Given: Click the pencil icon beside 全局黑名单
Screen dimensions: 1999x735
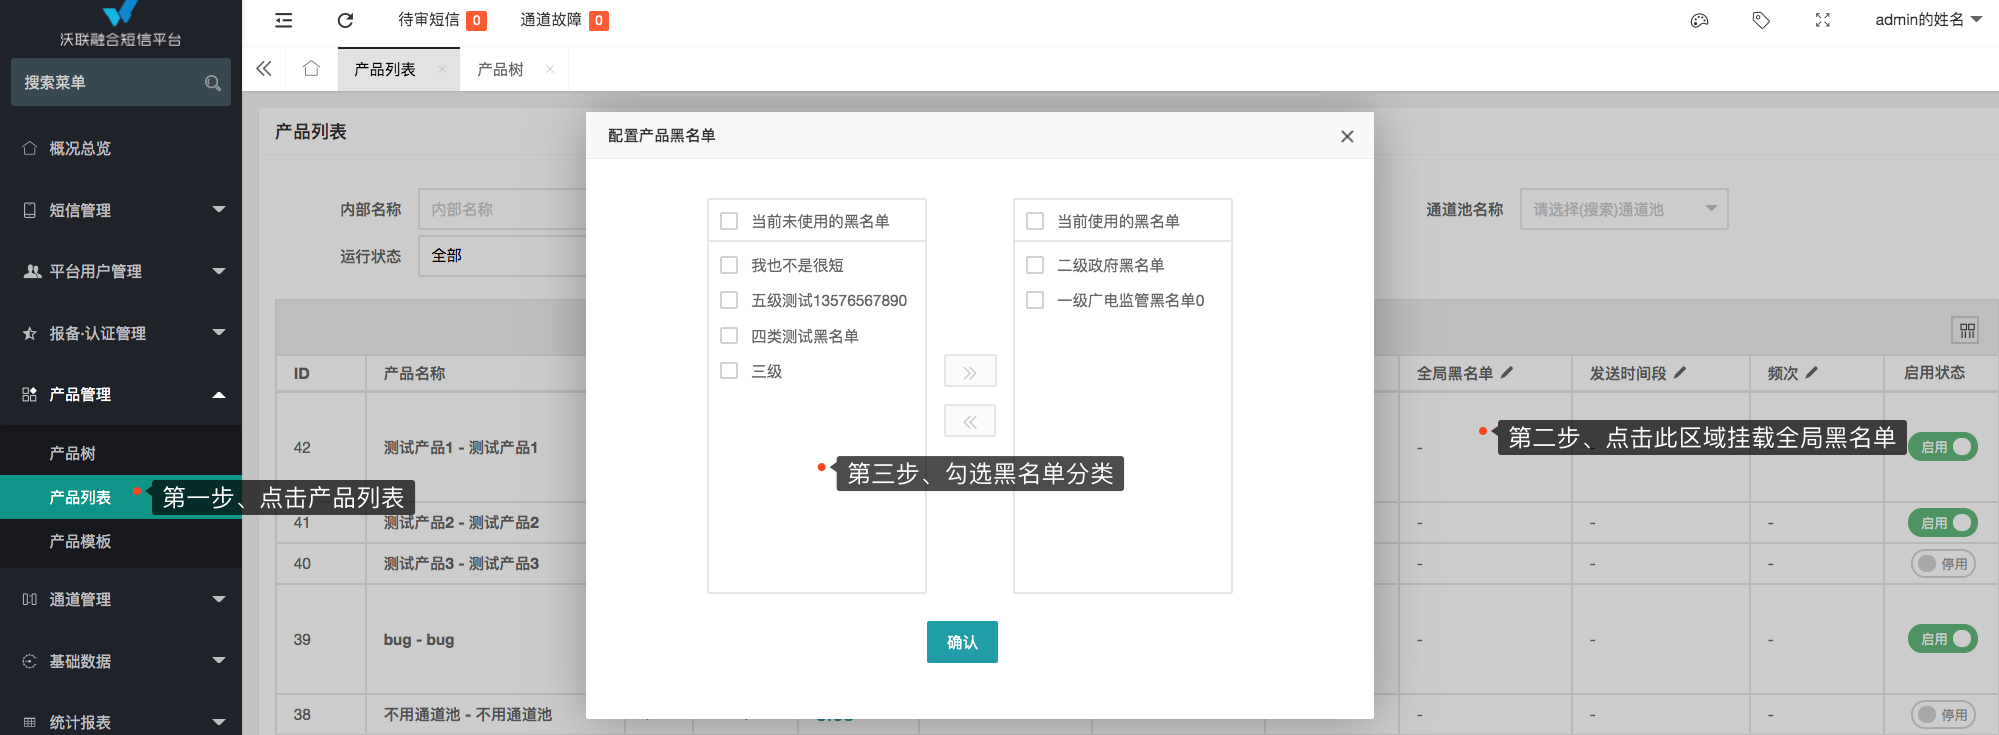Looking at the screenshot, I should (1507, 372).
